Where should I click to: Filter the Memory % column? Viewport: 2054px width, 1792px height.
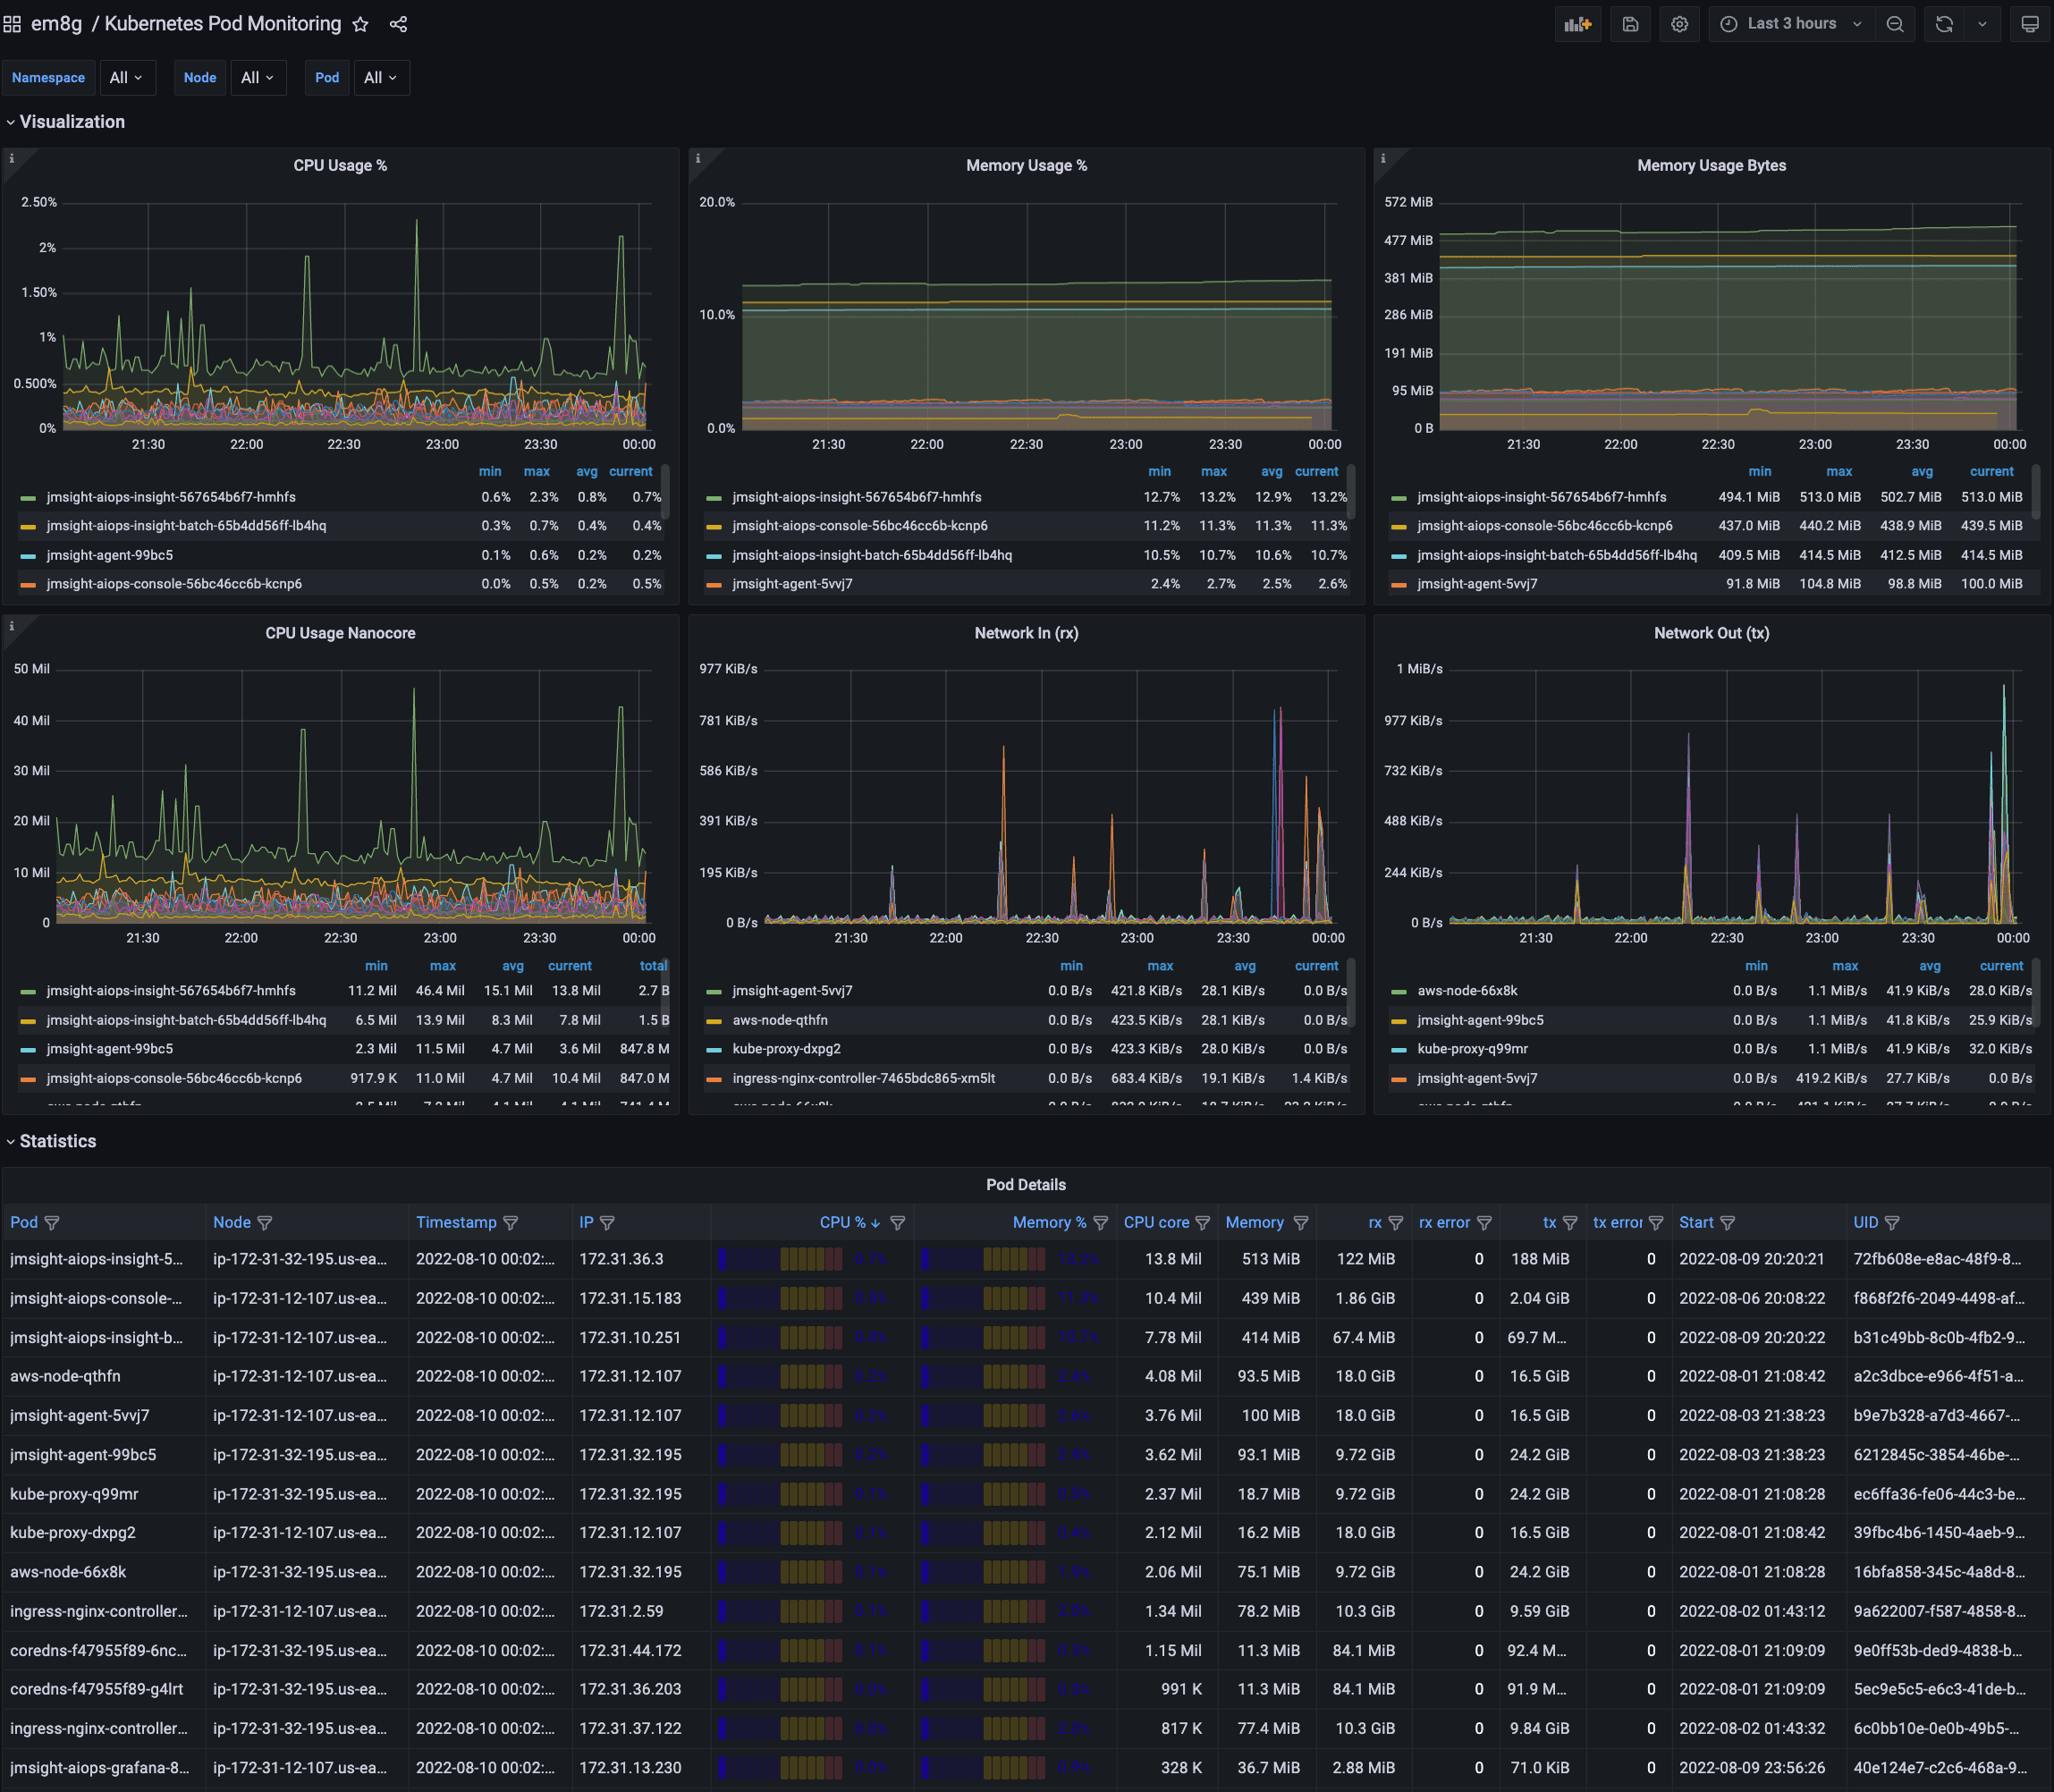coord(1101,1223)
